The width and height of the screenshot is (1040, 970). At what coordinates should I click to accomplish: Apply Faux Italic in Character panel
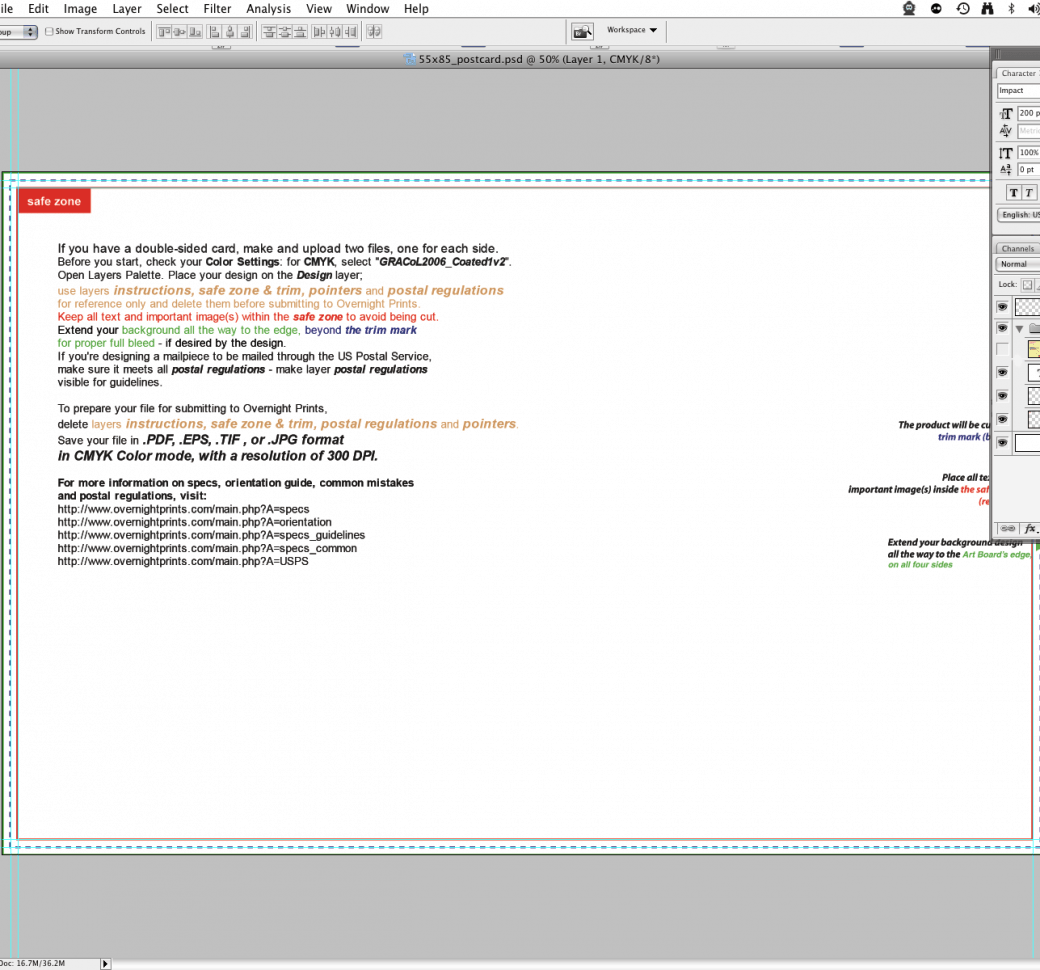tap(1029, 193)
